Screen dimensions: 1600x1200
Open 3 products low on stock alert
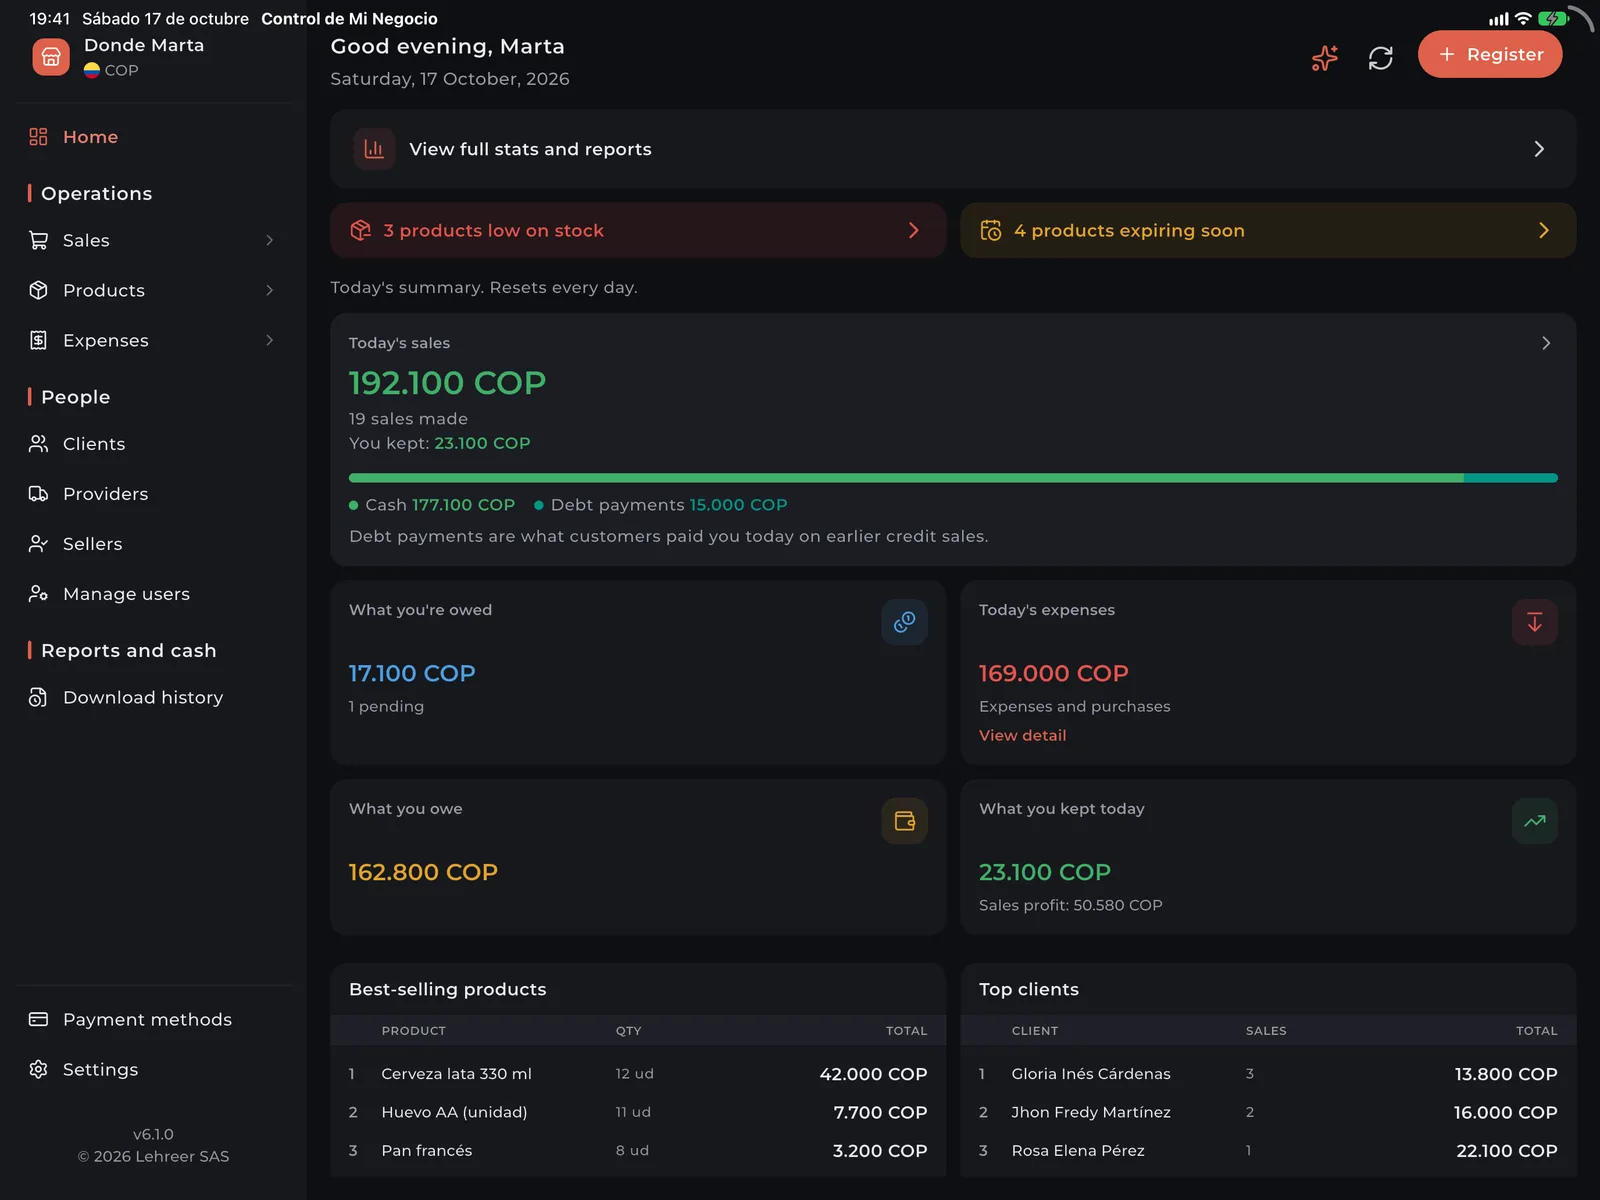pyautogui.click(x=638, y=230)
